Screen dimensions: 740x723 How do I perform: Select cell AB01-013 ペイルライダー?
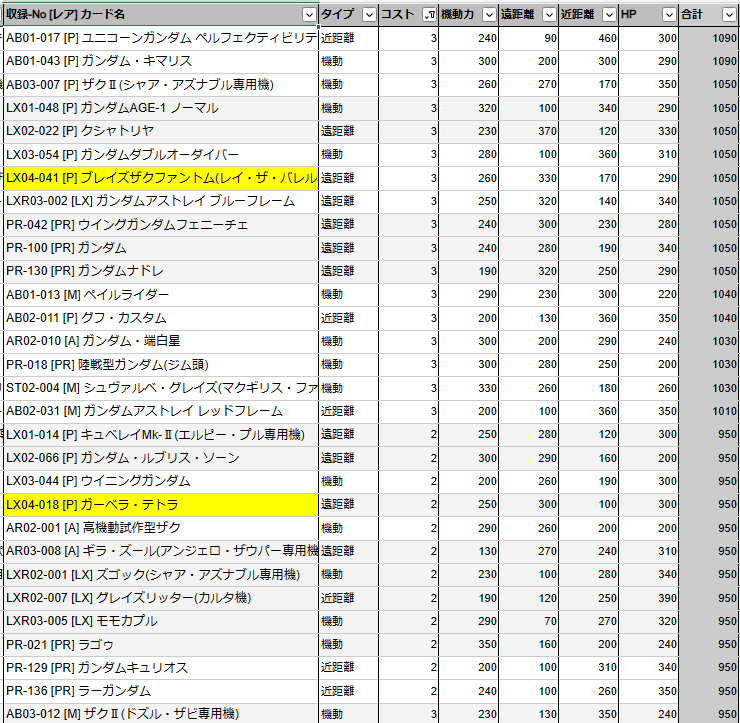point(160,295)
